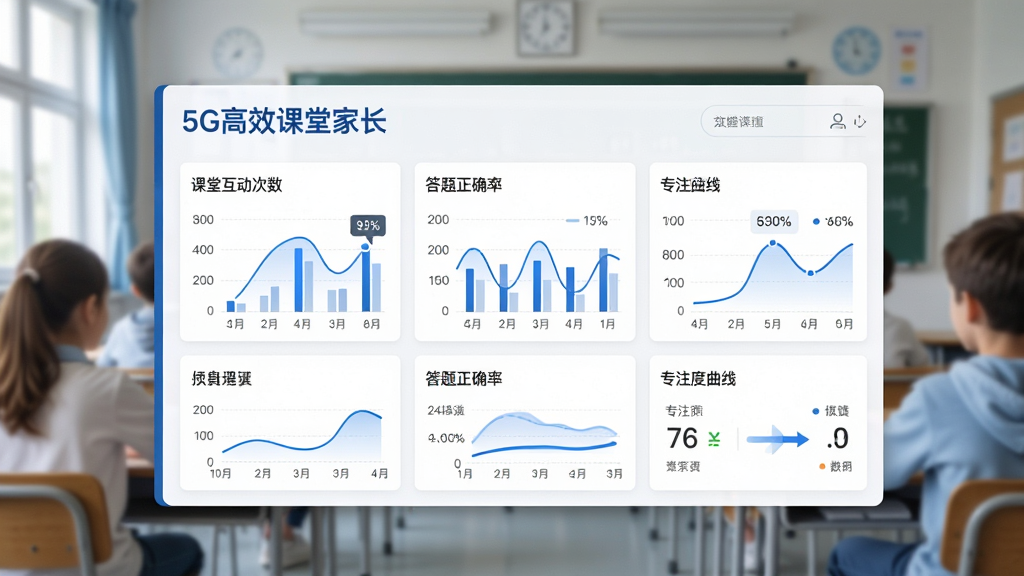Click the blue legend dot in 专注度曲线 card

click(816, 411)
